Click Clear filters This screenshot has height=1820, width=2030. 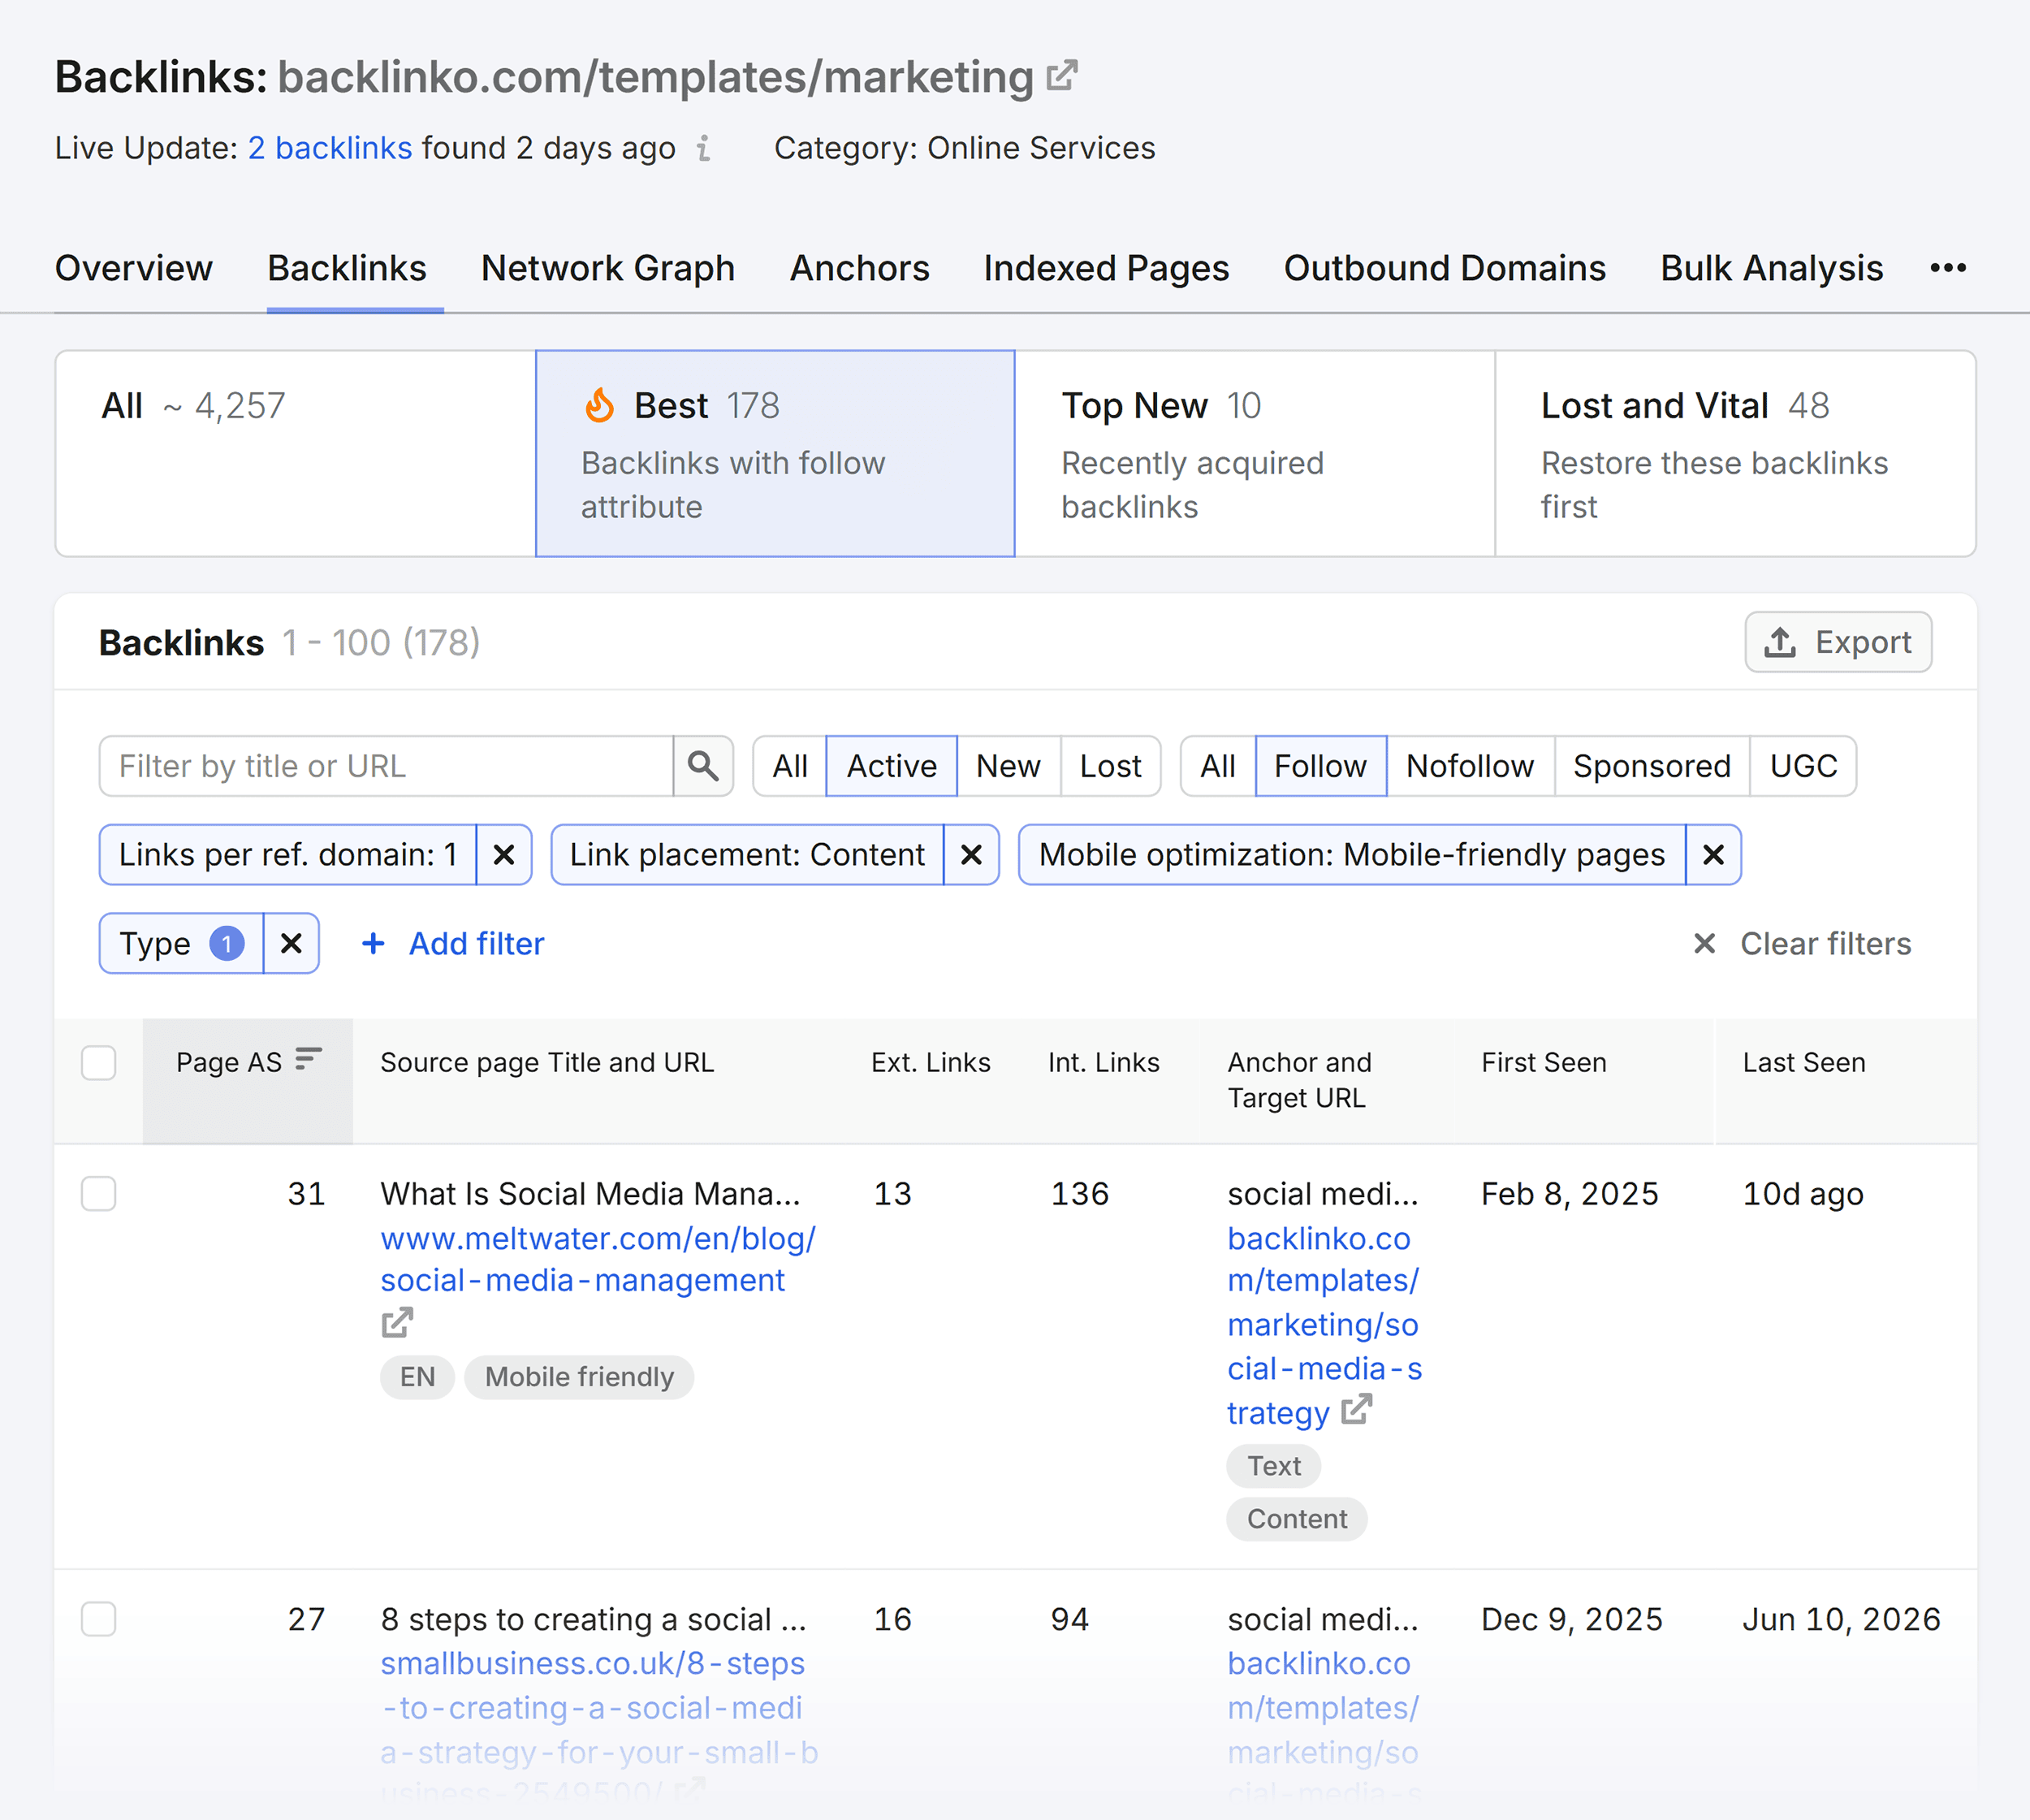click(x=1802, y=943)
